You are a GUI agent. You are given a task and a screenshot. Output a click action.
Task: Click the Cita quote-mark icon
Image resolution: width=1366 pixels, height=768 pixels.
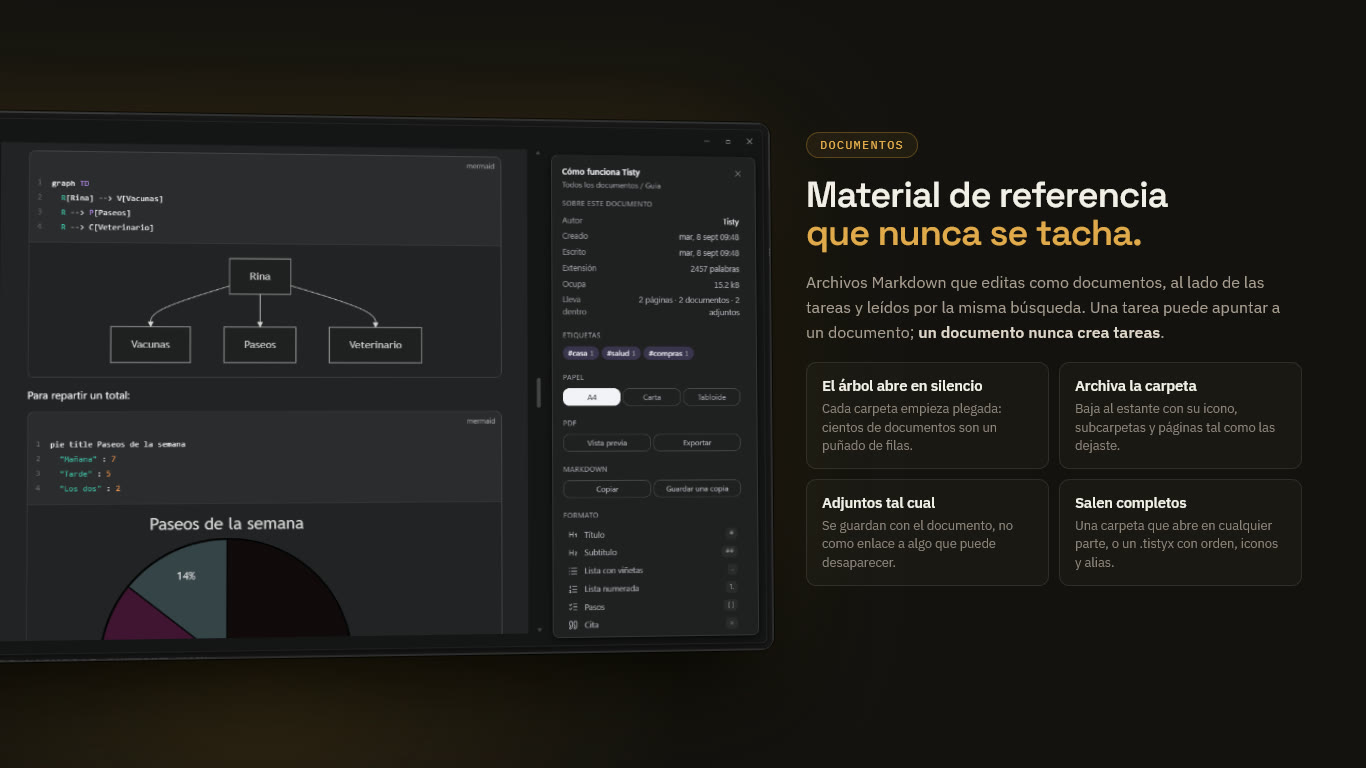point(573,625)
